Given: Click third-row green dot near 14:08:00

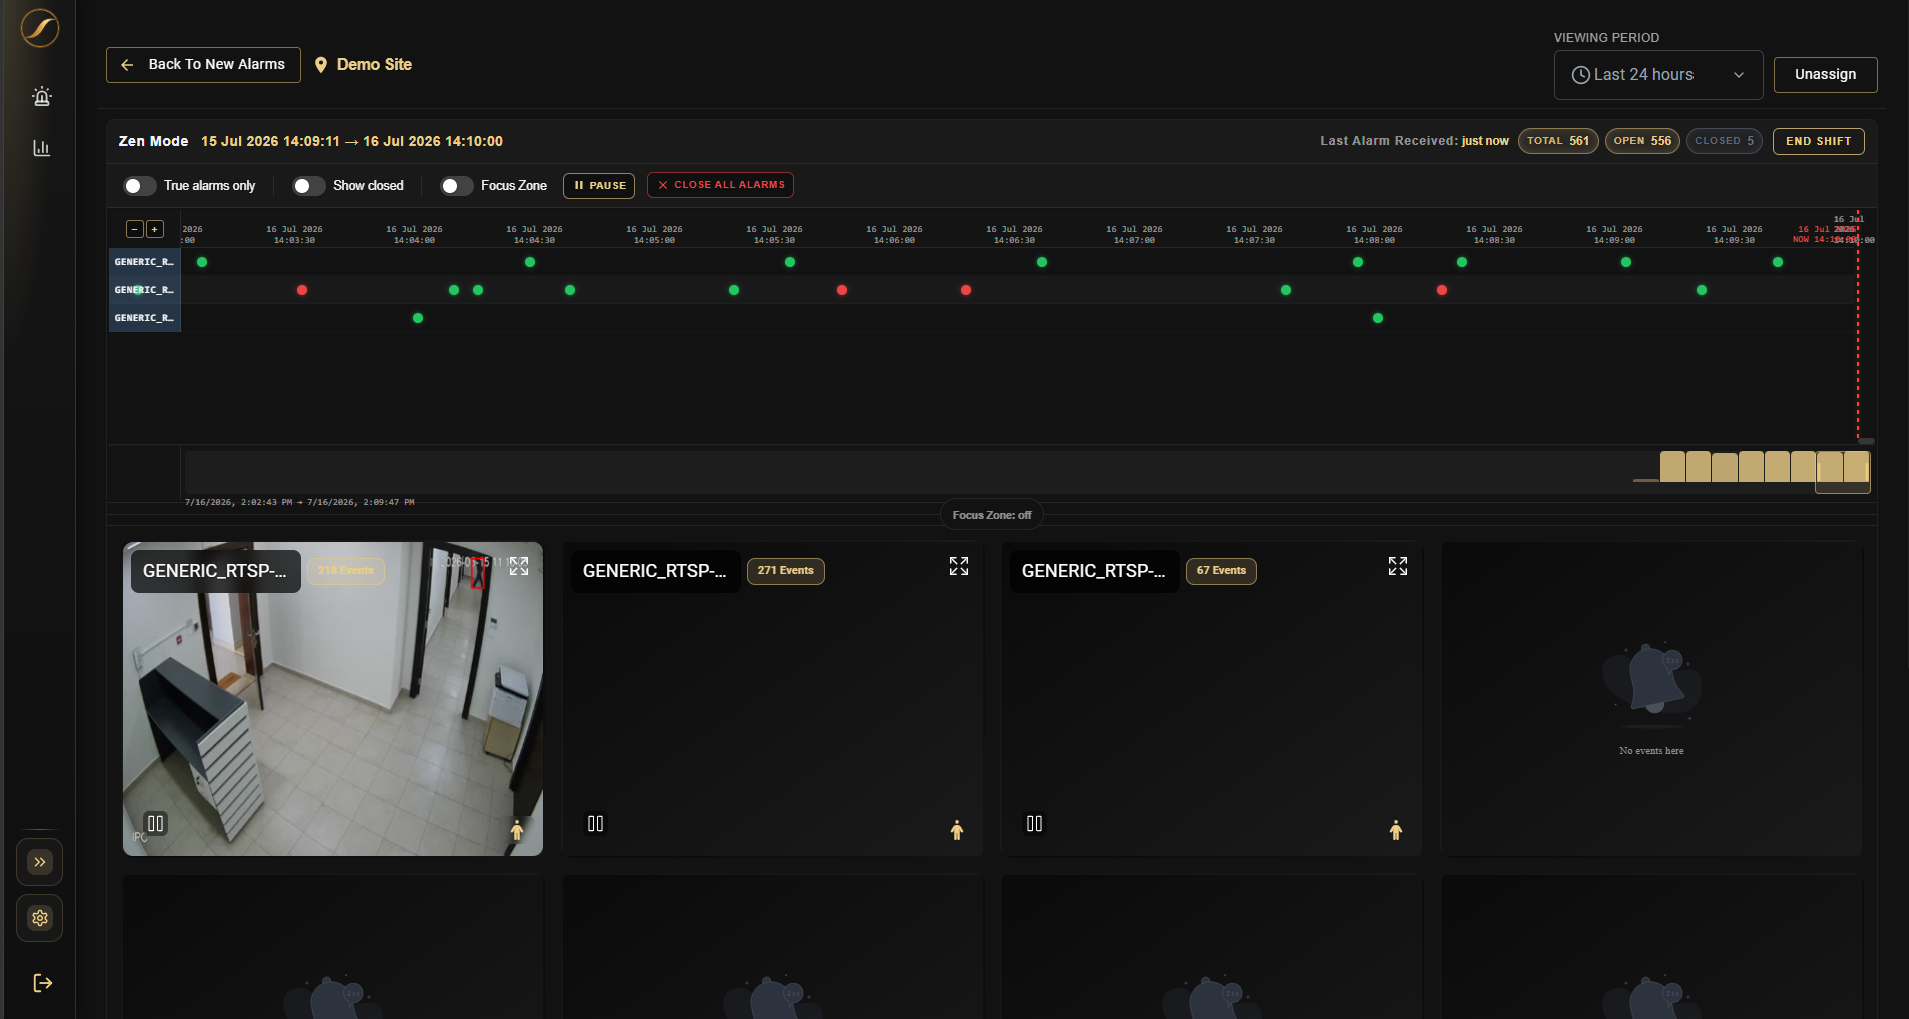Looking at the screenshot, I should point(1378,318).
